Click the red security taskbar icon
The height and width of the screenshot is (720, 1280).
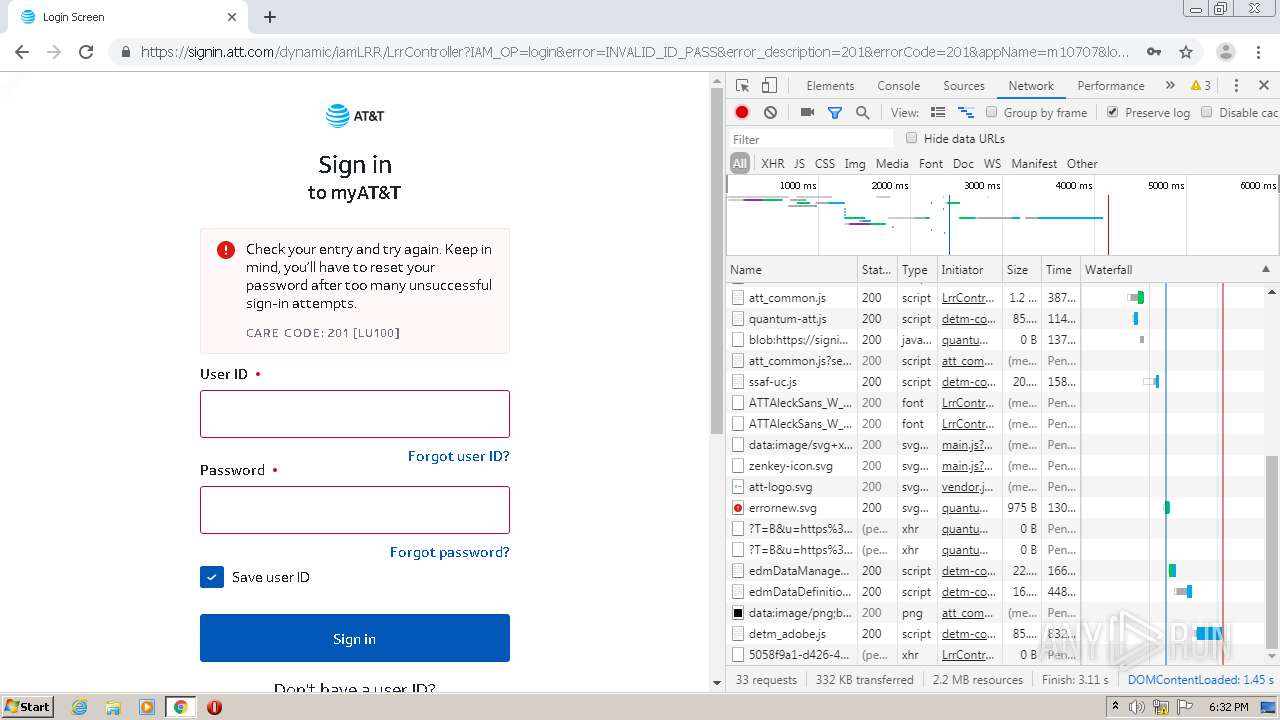pos(214,707)
